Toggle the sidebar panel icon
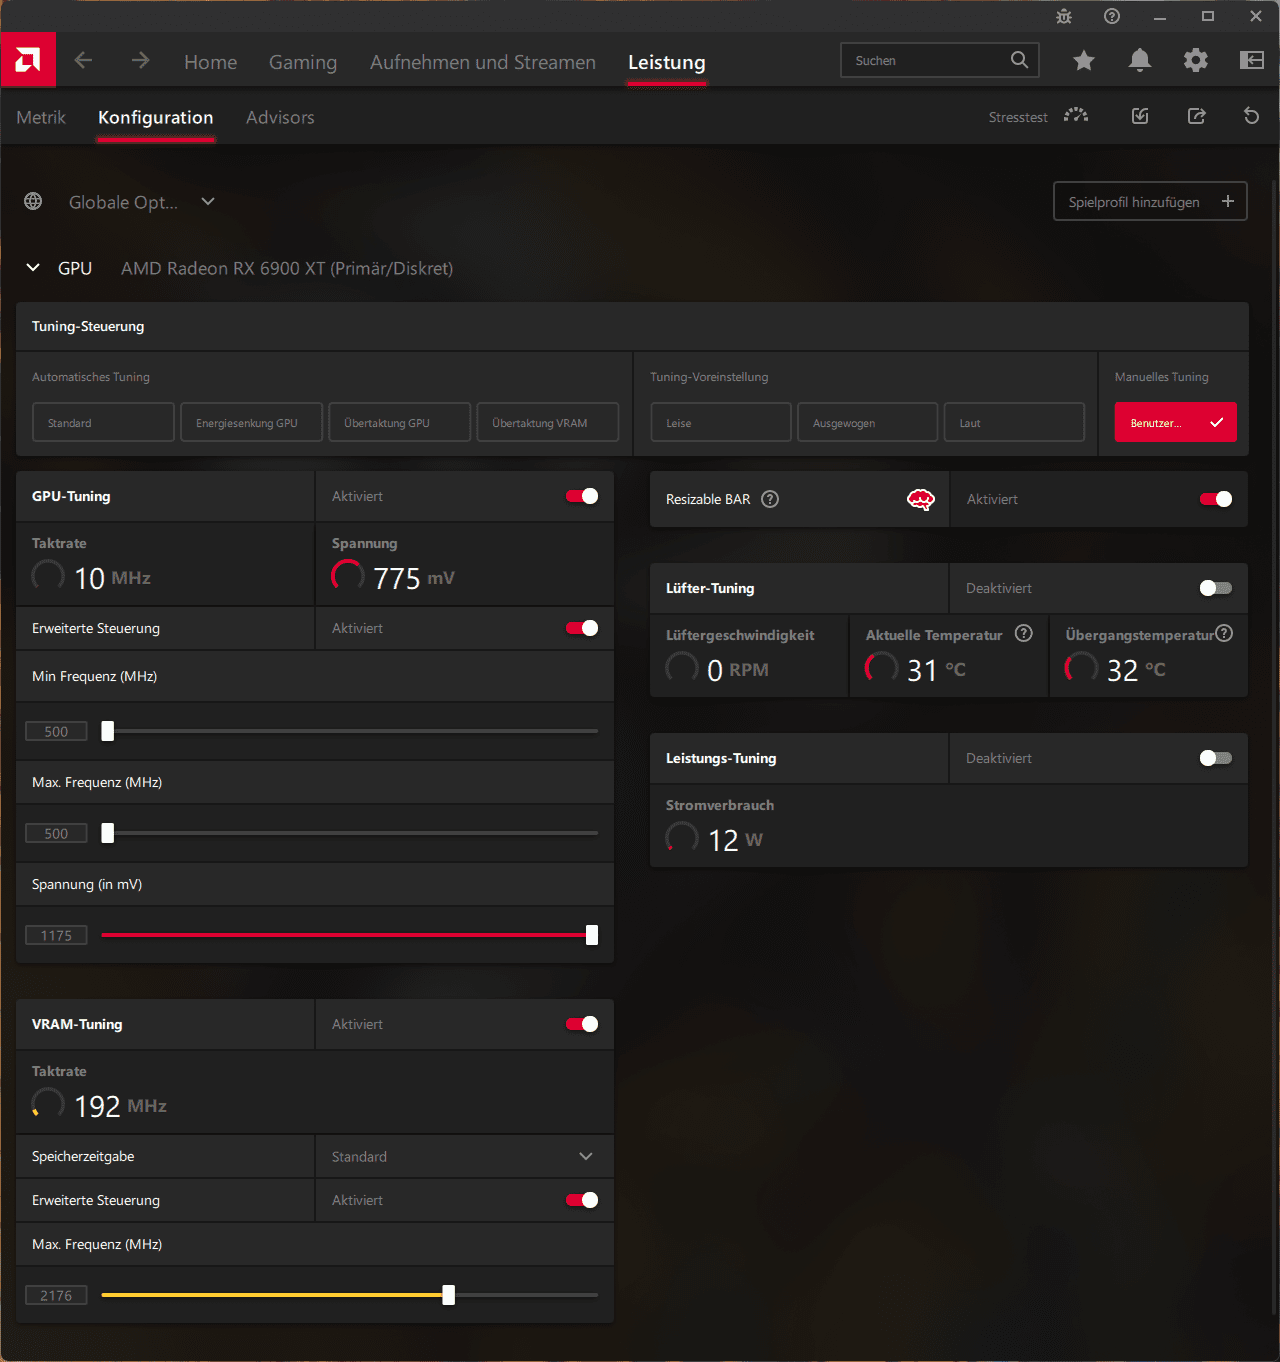This screenshot has width=1280, height=1362. point(1252,61)
